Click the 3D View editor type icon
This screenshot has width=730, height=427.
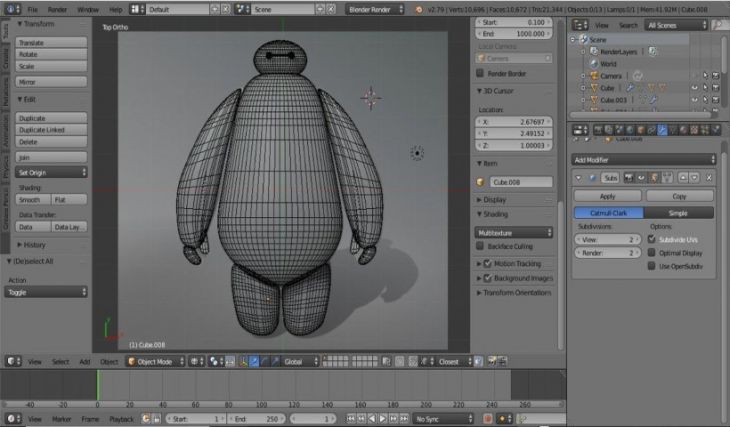pyautogui.click(x=13, y=361)
